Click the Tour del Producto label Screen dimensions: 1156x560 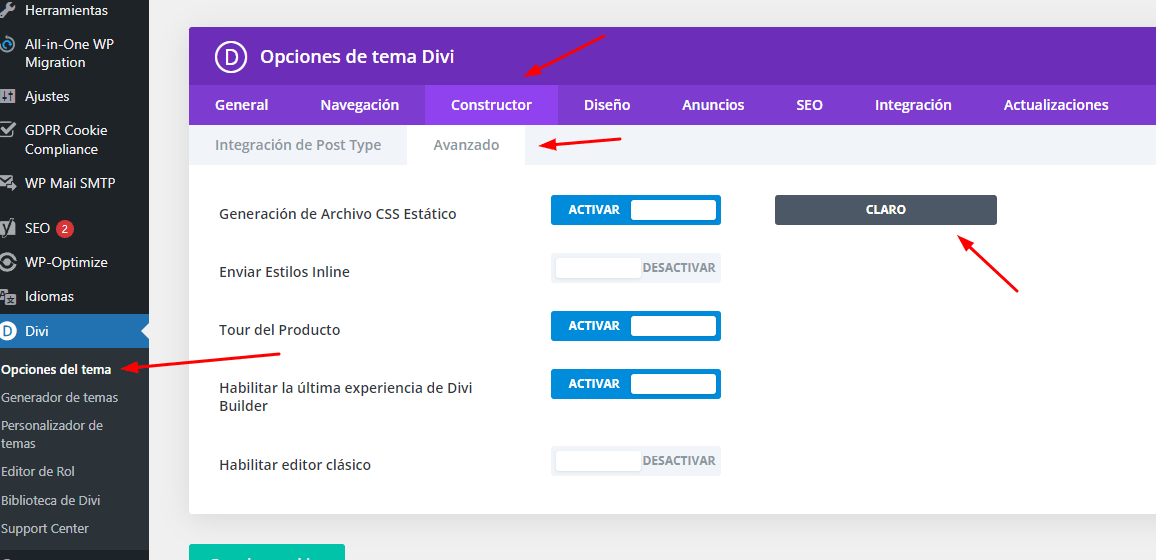[279, 330]
